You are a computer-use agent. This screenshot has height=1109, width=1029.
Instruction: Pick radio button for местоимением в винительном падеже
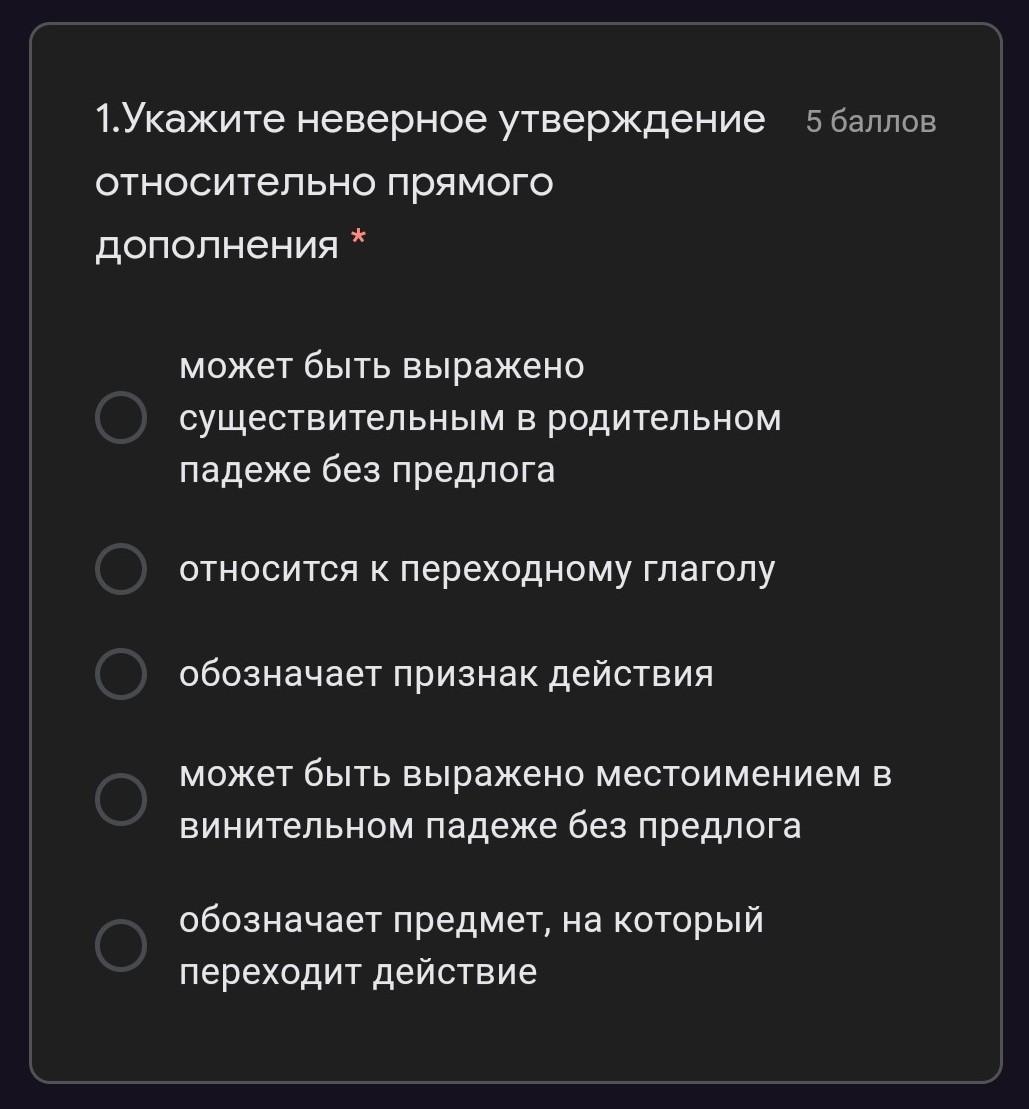121,799
